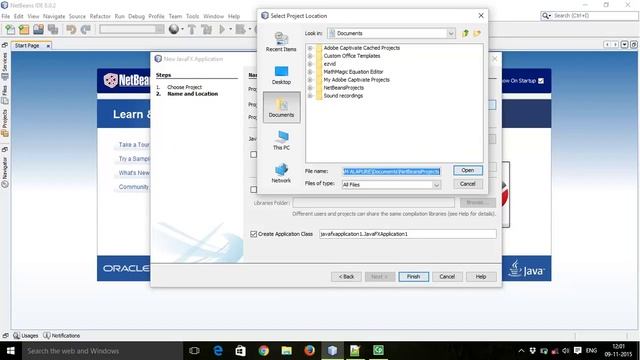Click the Build Project hammer icon
Image resolution: width=640 pixels, height=360 pixels.
click(192, 29)
